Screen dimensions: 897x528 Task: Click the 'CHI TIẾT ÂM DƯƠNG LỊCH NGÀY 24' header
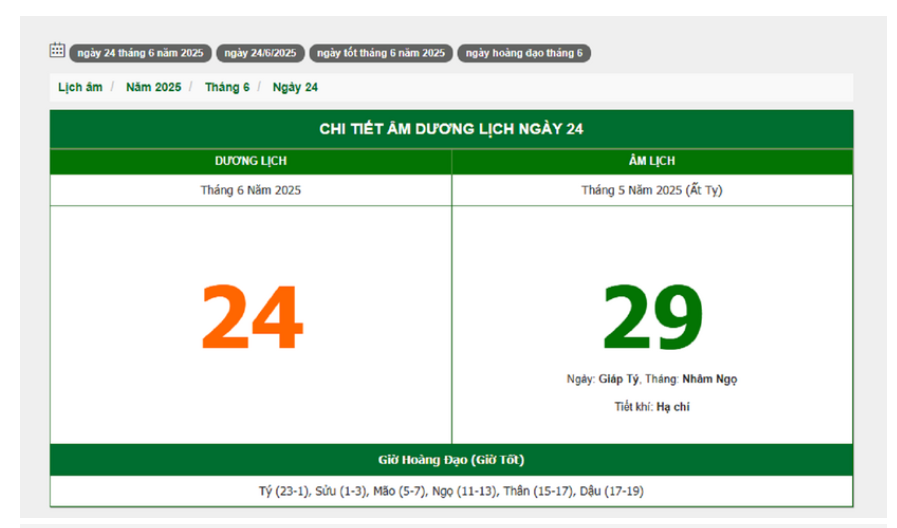[451, 129]
